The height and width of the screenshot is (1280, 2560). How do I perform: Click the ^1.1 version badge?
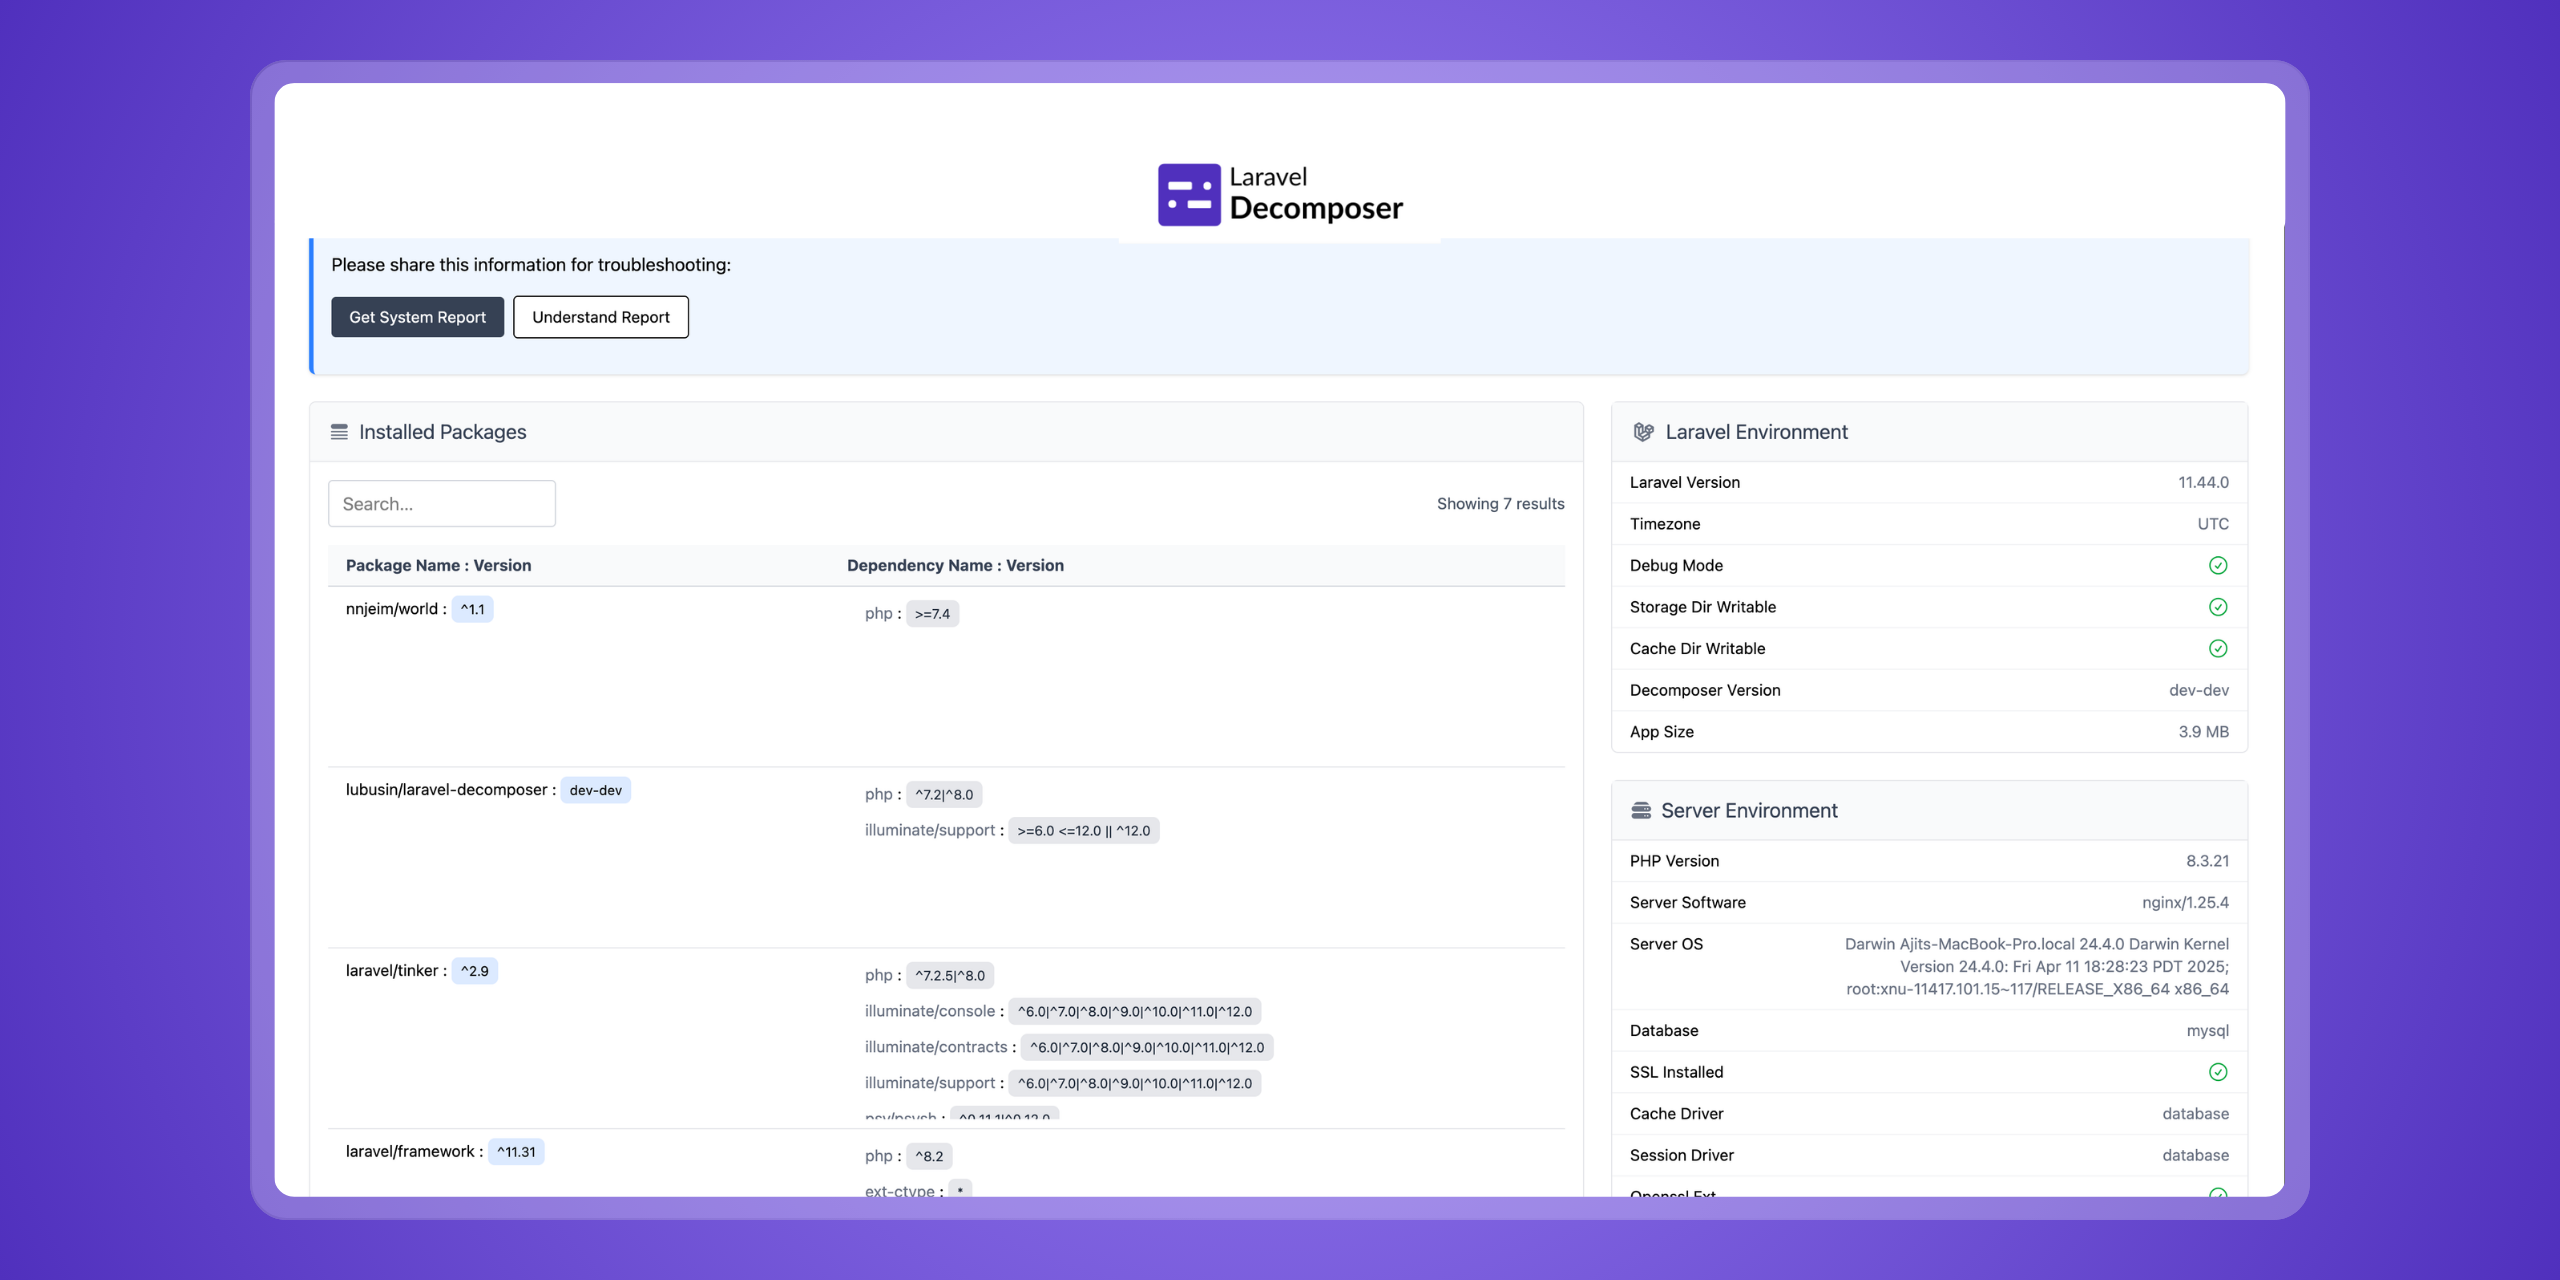[x=472, y=609]
